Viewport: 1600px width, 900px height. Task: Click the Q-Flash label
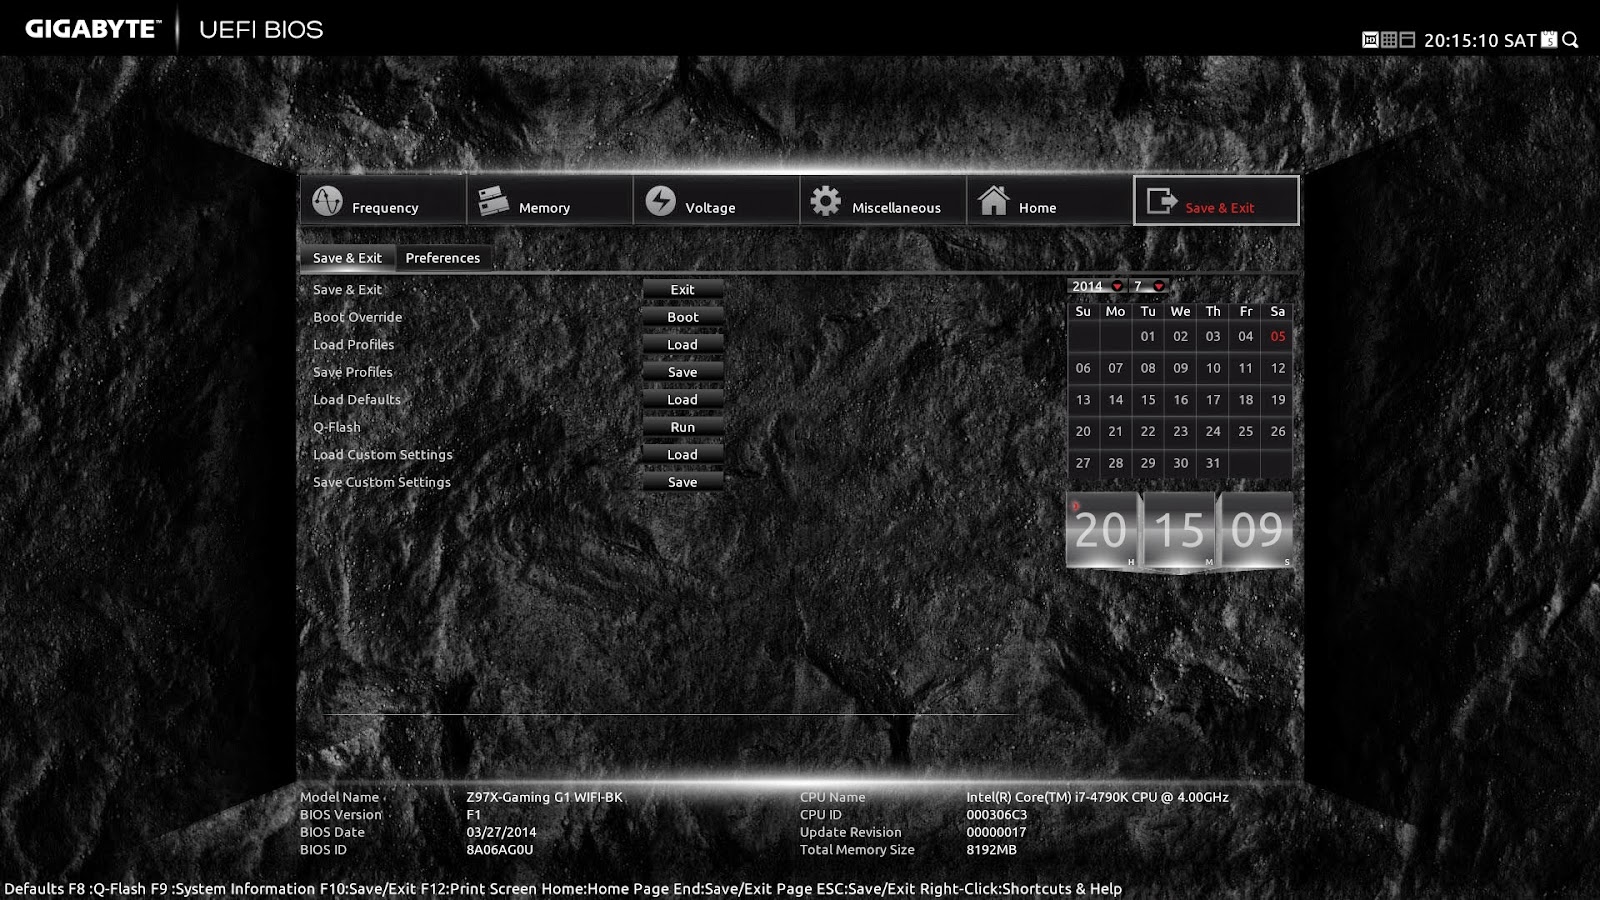pos(337,427)
